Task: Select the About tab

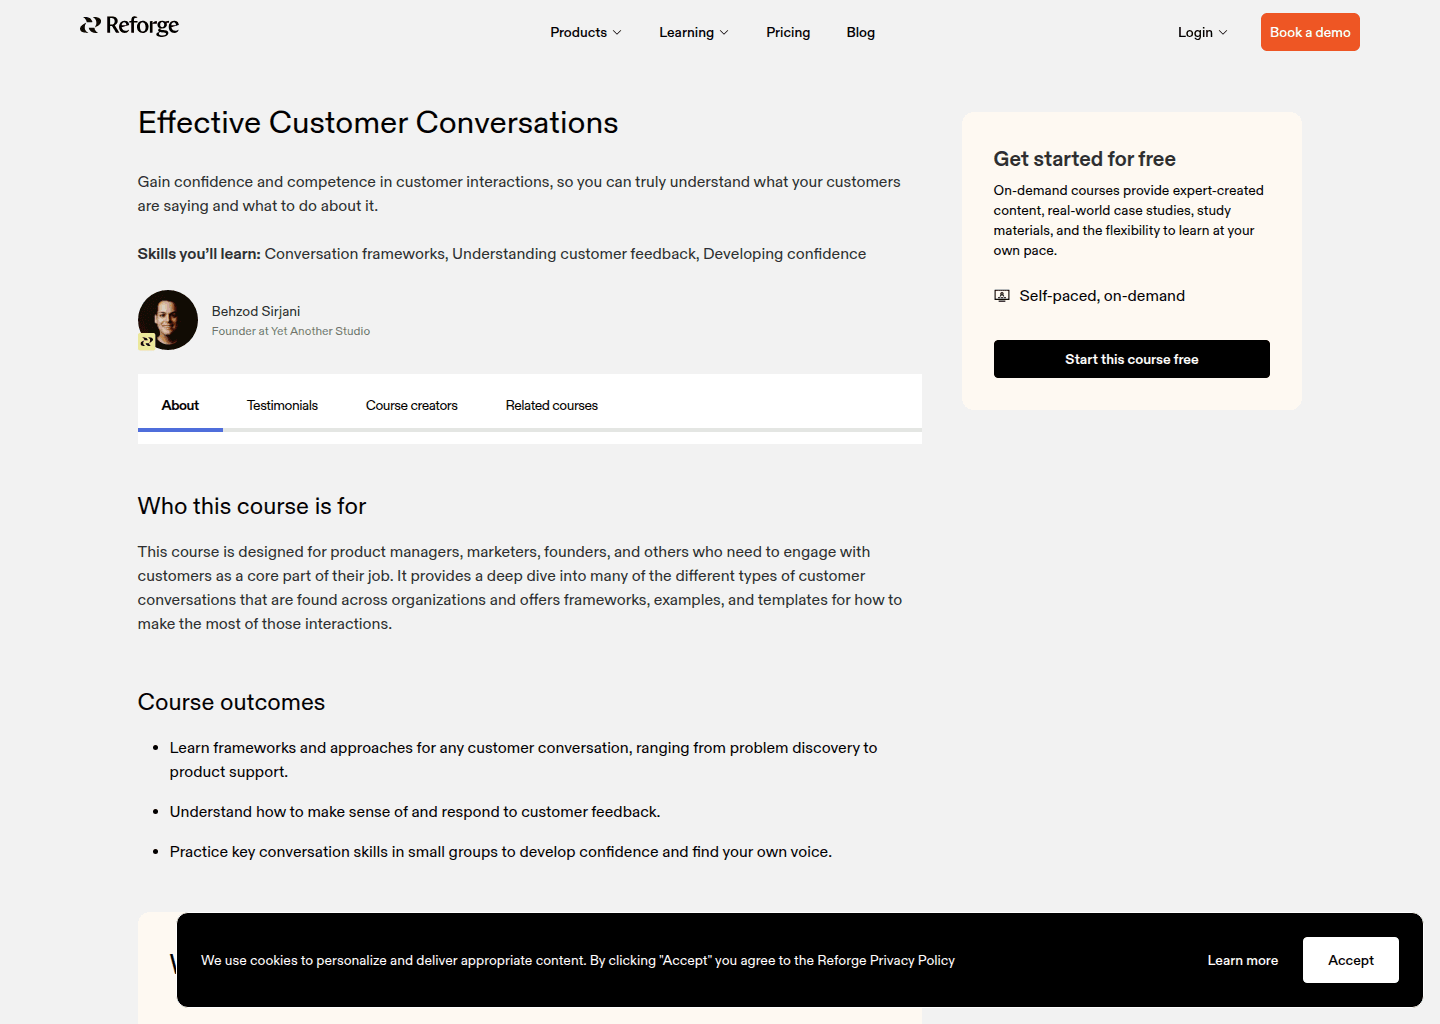Action: click(180, 405)
